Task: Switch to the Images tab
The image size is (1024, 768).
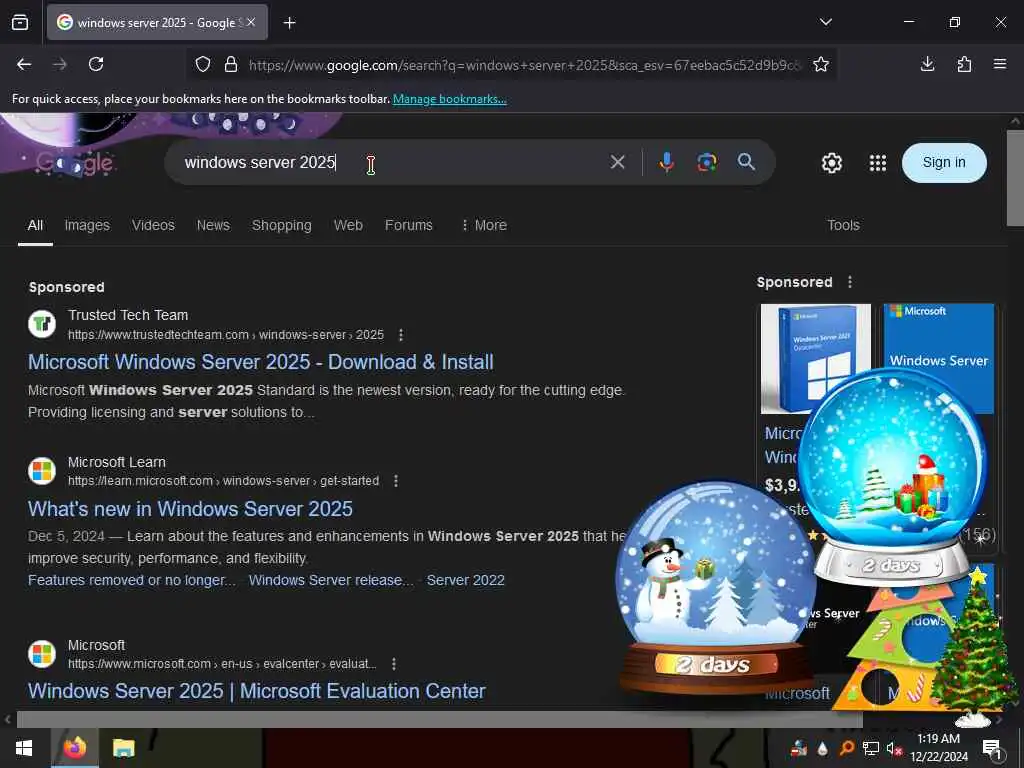Action: tap(87, 225)
